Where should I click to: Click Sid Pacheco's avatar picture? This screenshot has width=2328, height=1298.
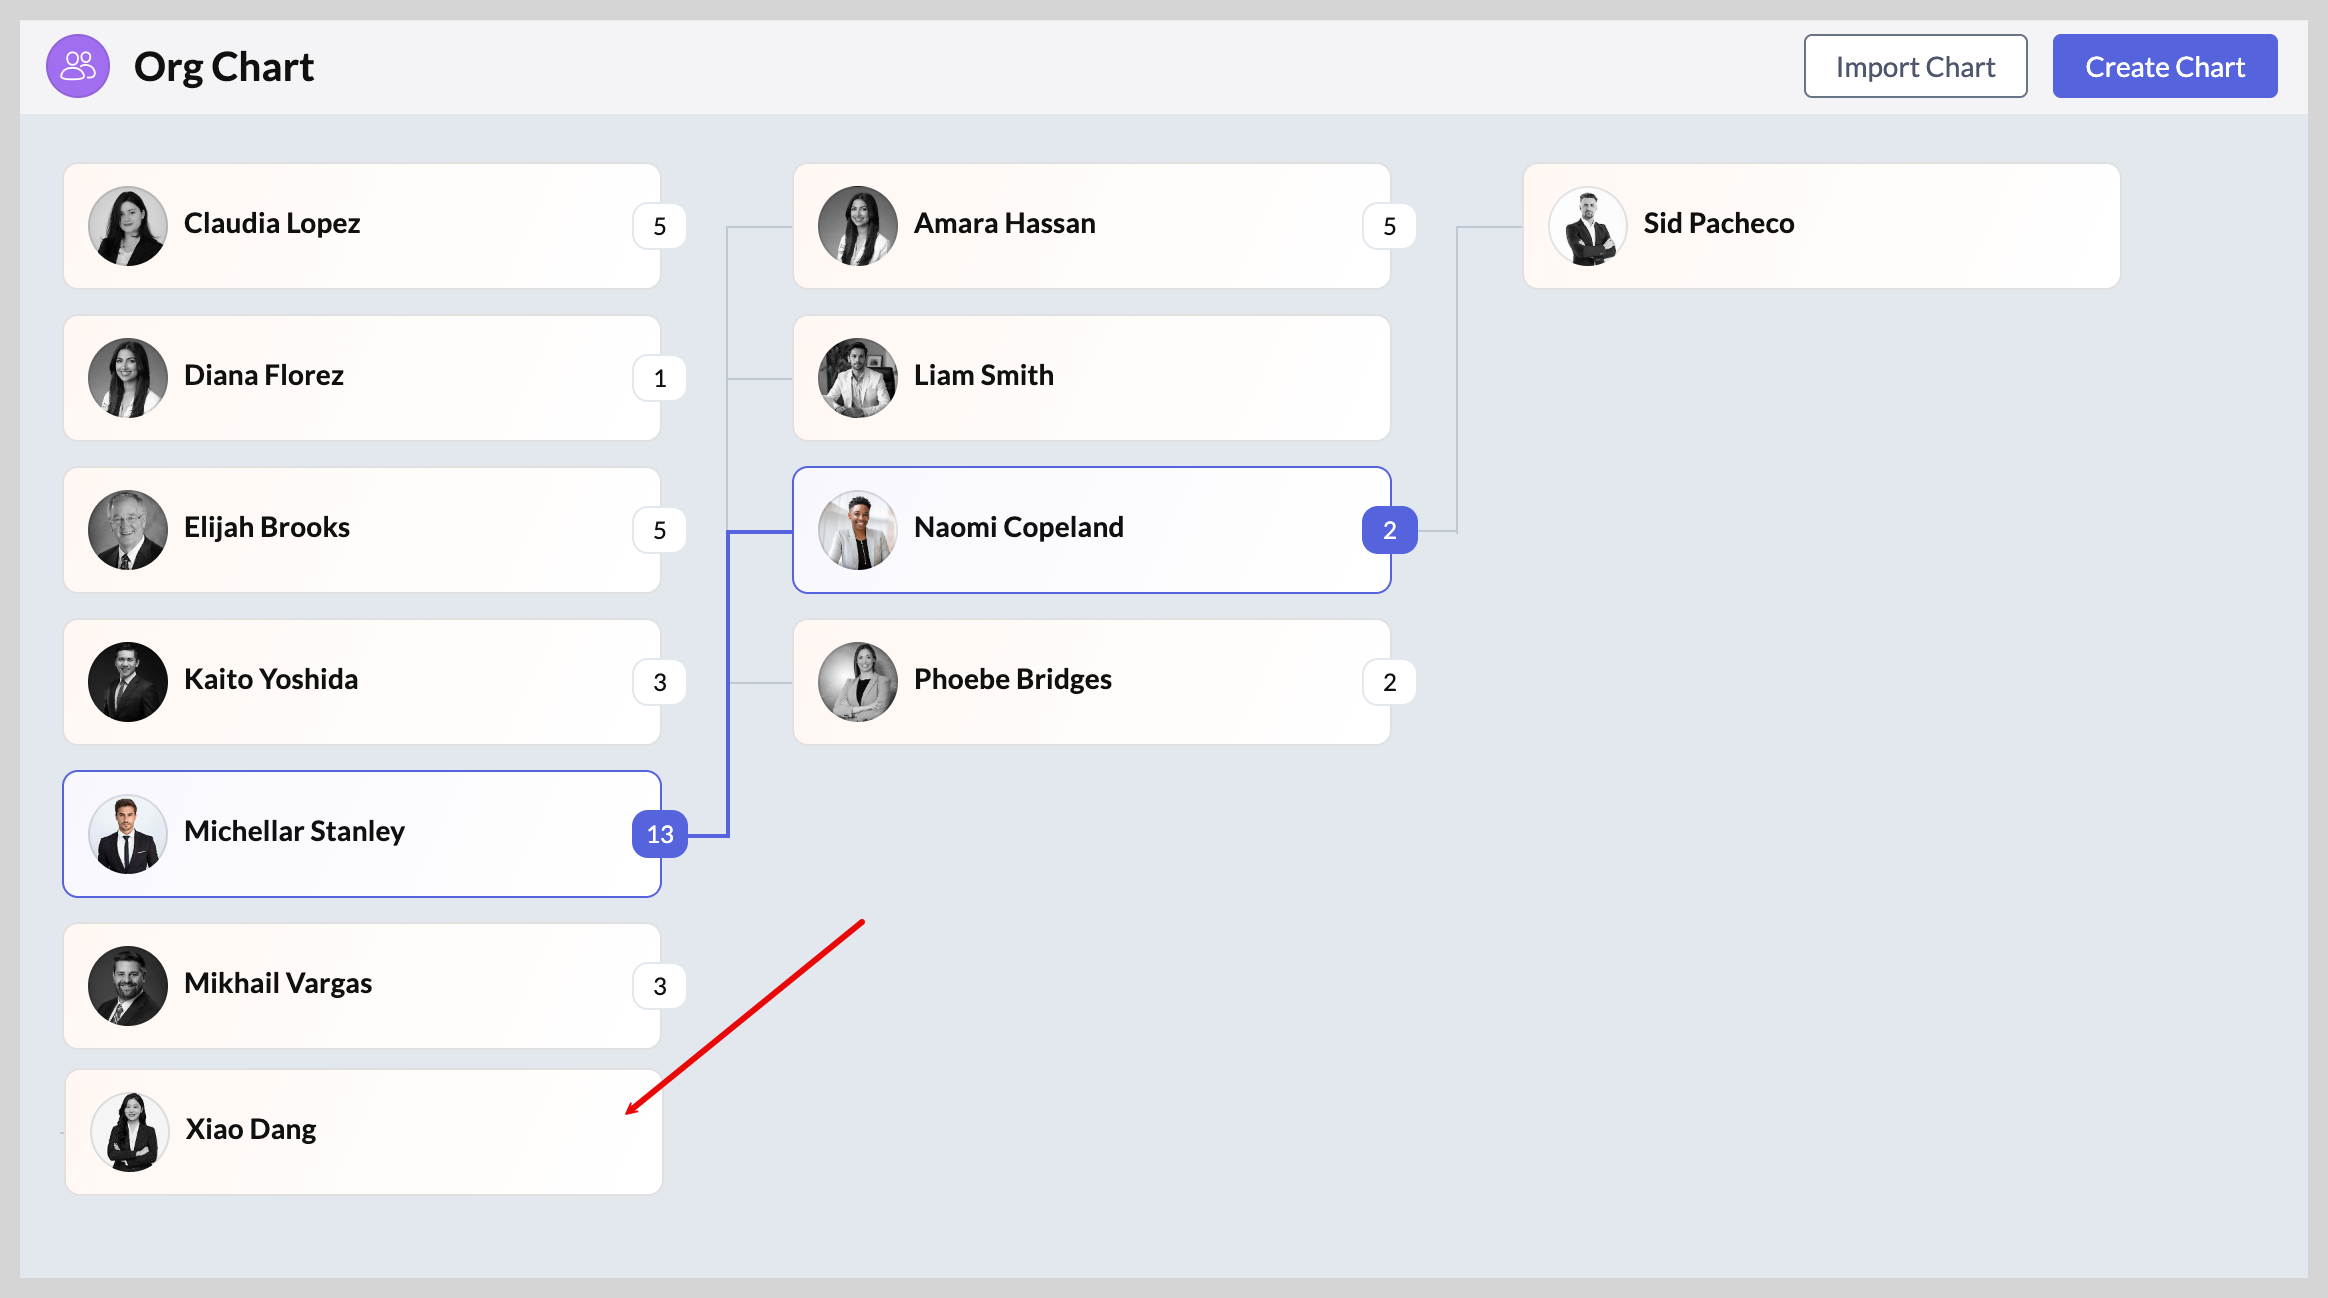pyautogui.click(x=1588, y=226)
